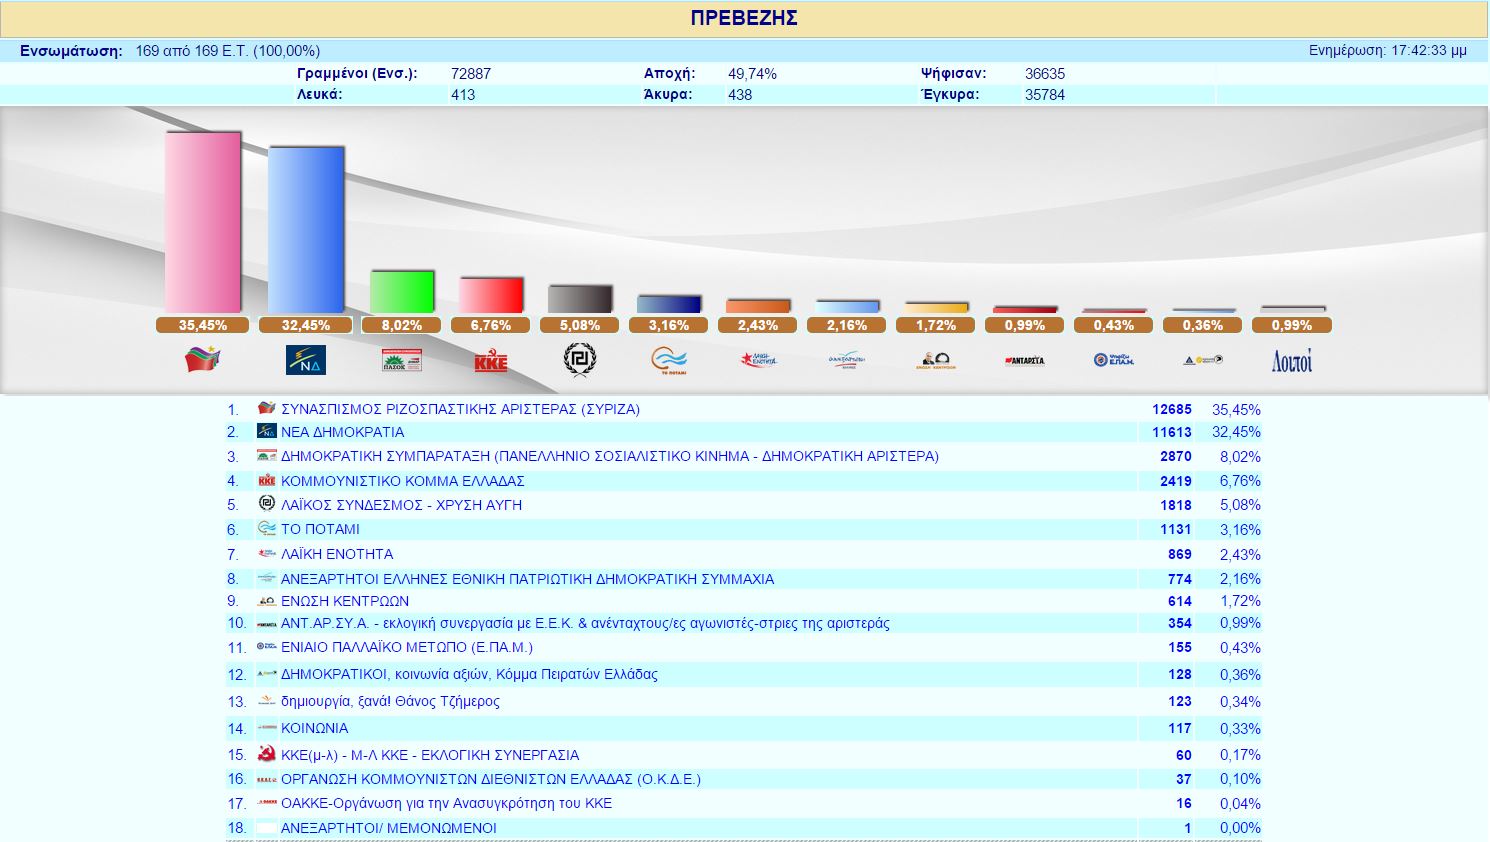
Task: Click the Γραμμένοι value 72887
Action: [x=471, y=74]
